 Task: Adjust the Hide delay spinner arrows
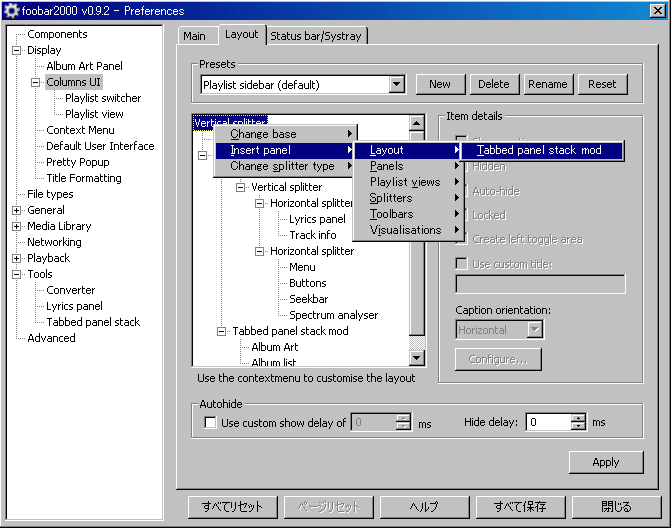point(578,422)
